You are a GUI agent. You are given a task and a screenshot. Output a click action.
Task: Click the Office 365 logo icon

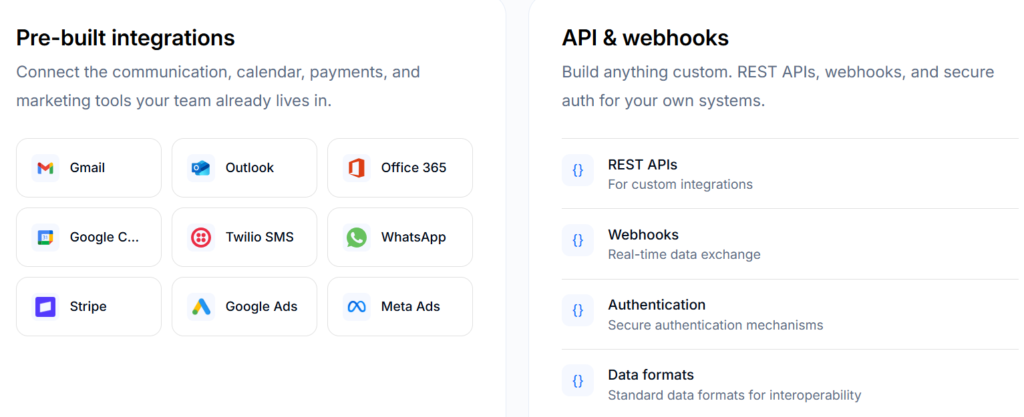tap(356, 168)
